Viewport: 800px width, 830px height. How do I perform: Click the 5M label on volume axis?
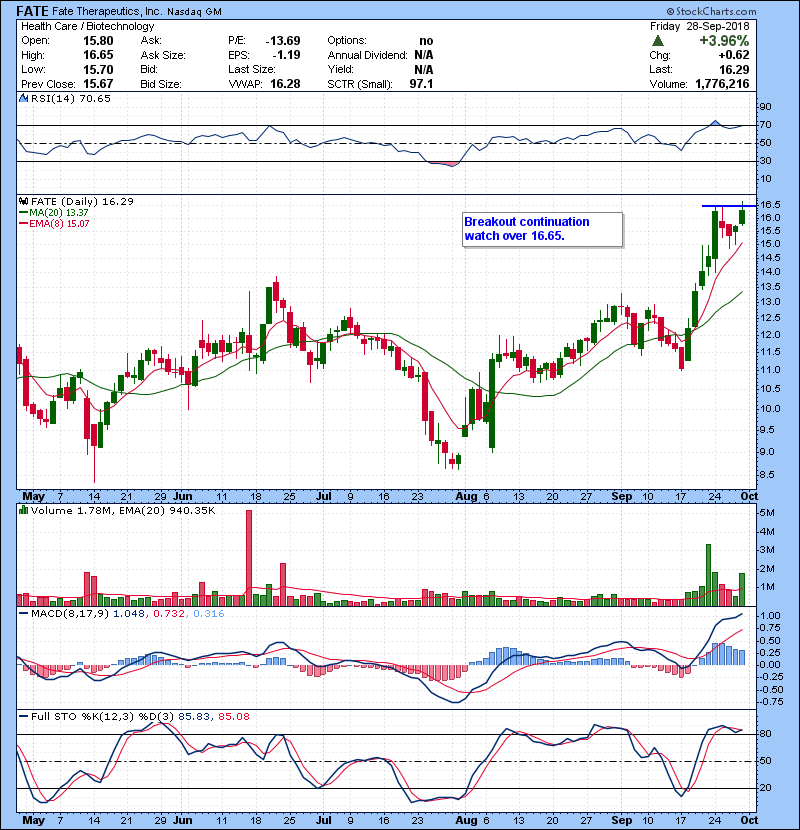pos(767,513)
